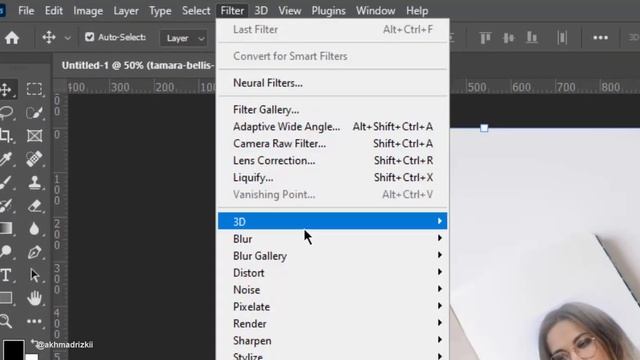Viewport: 640px width, 360px height.
Task: Select the Lasso tool
Action: (x=7, y=112)
